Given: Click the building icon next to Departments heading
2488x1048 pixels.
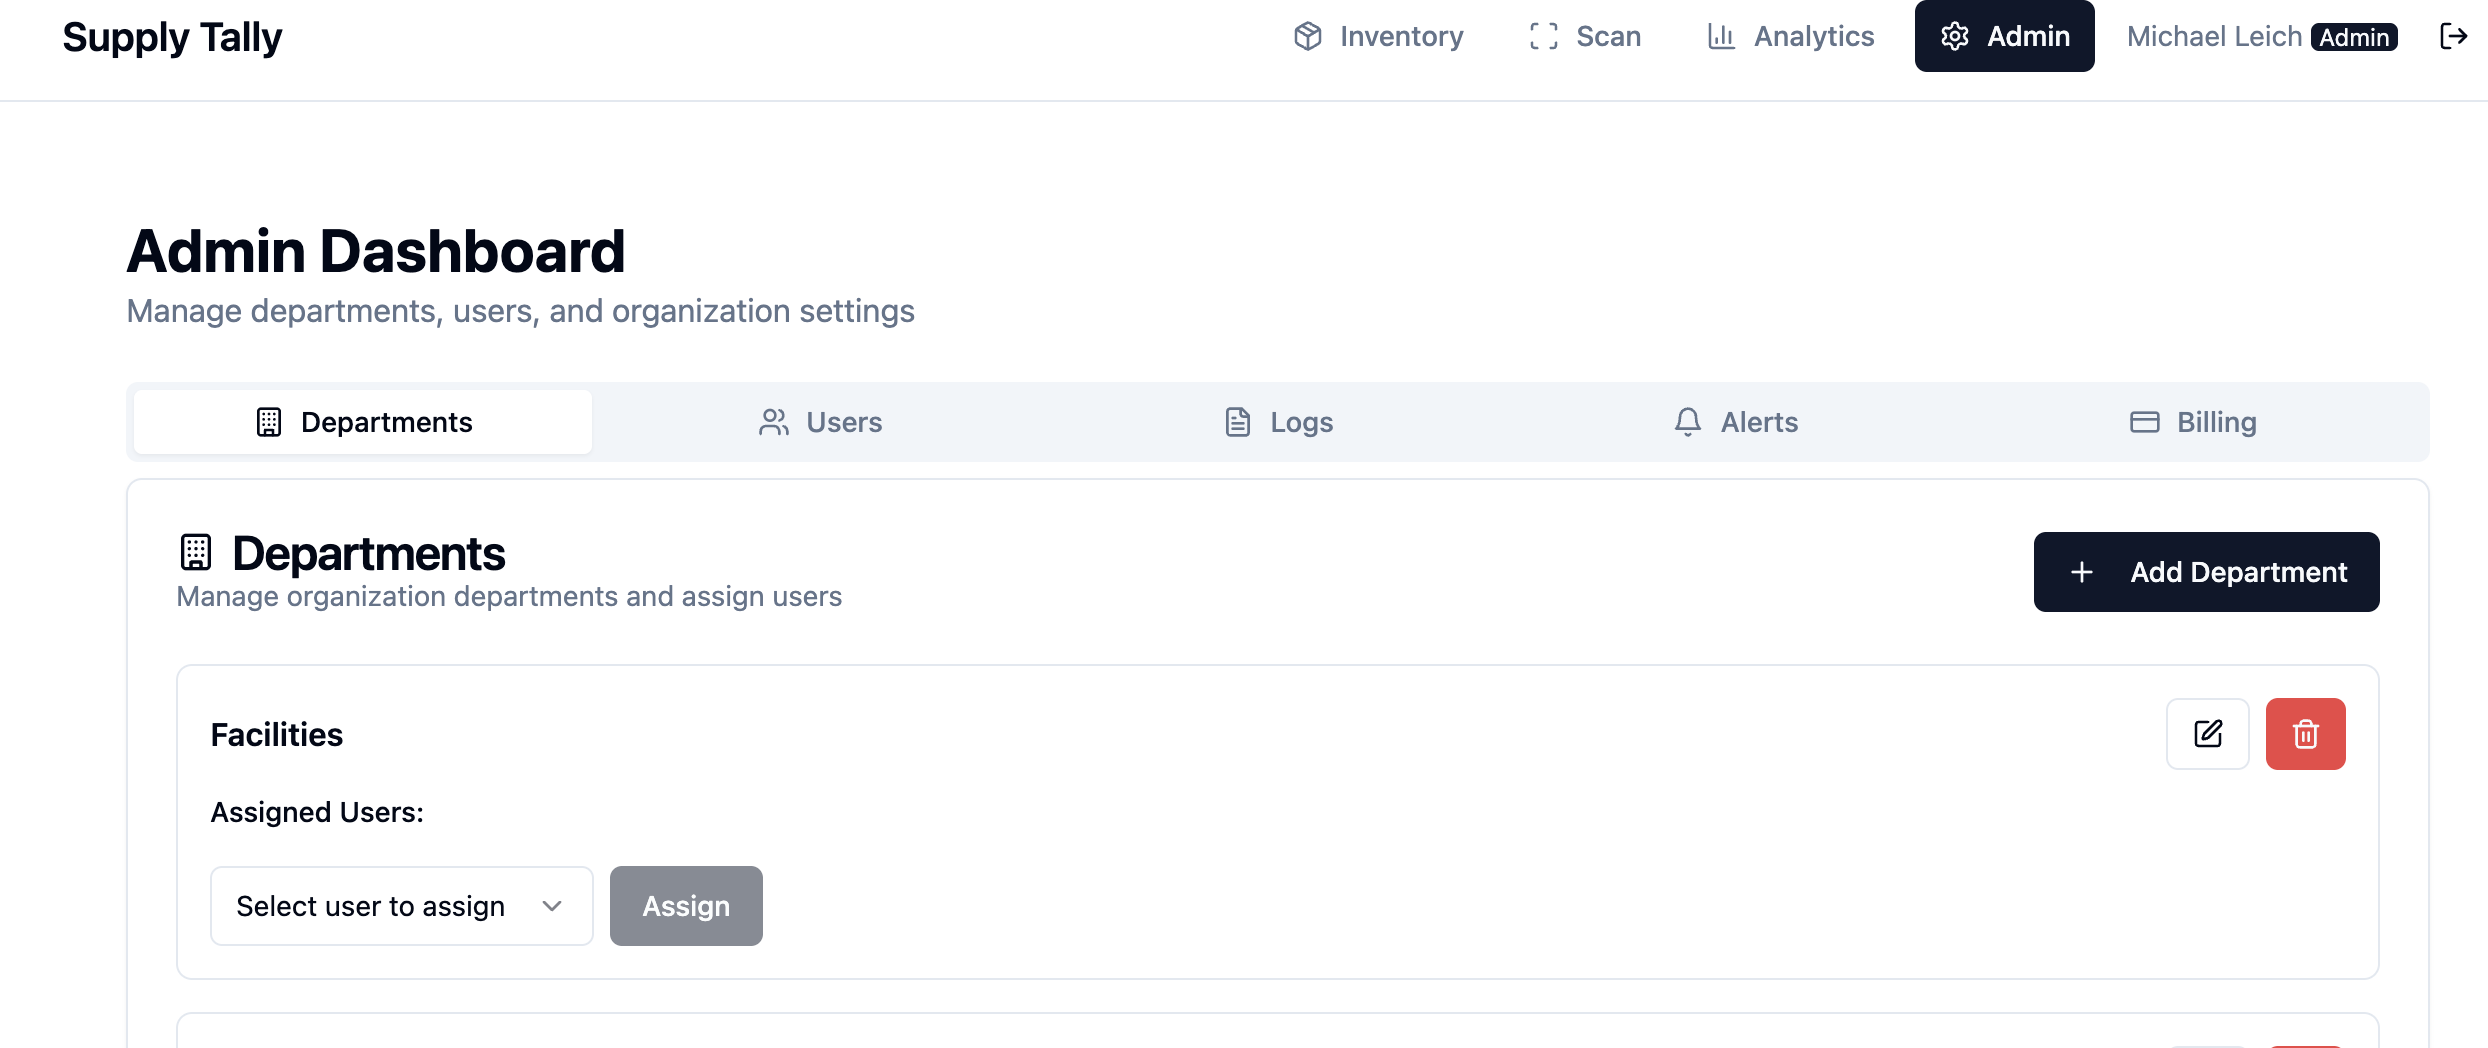Looking at the screenshot, I should (x=196, y=551).
